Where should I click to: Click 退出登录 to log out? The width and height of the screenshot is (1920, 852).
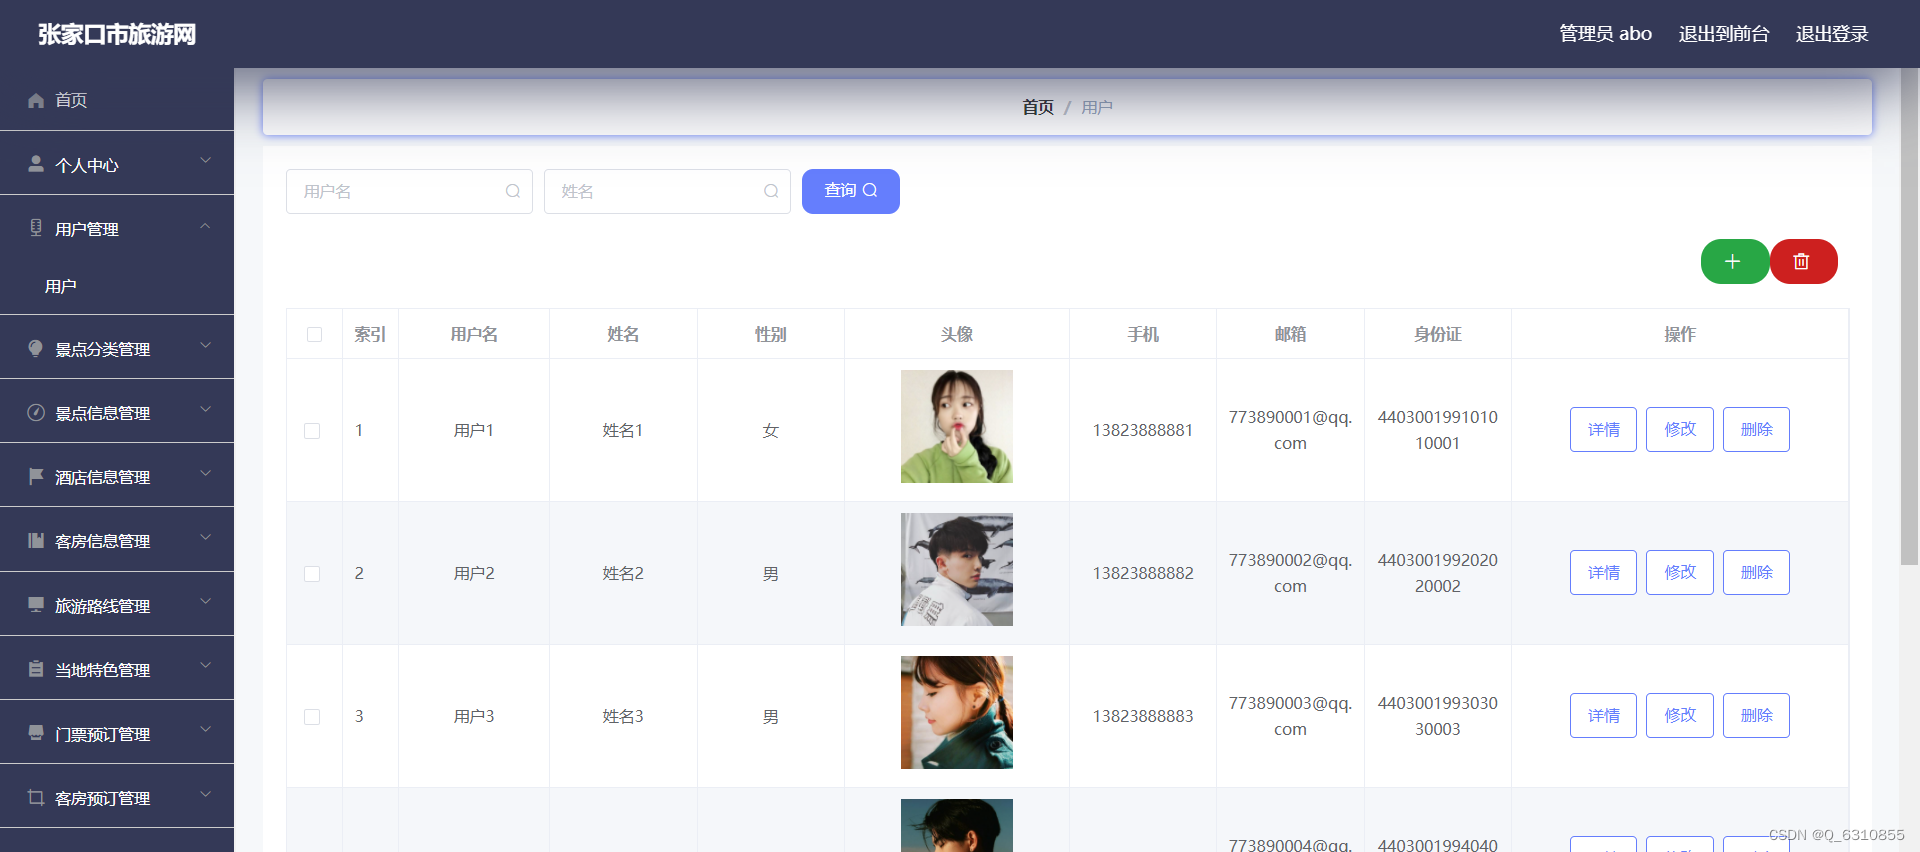tap(1832, 34)
